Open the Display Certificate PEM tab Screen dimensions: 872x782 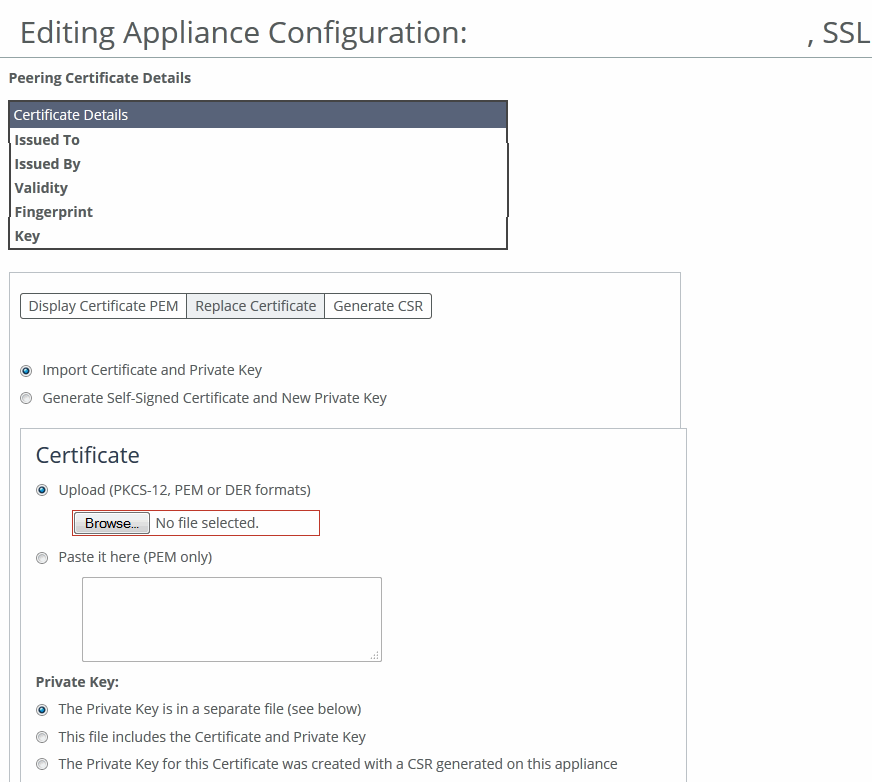tap(103, 306)
